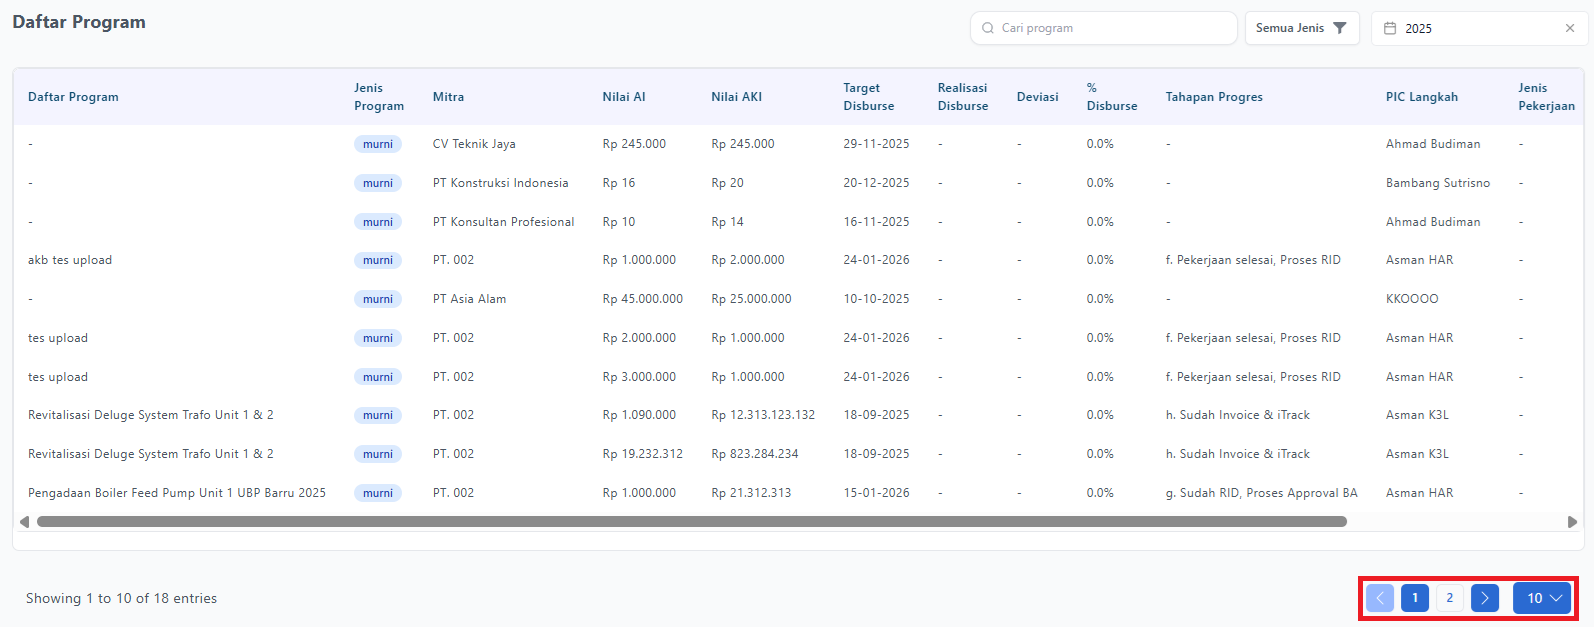Go to next page using right chevron
Image resolution: width=1594 pixels, height=627 pixels.
tap(1485, 598)
